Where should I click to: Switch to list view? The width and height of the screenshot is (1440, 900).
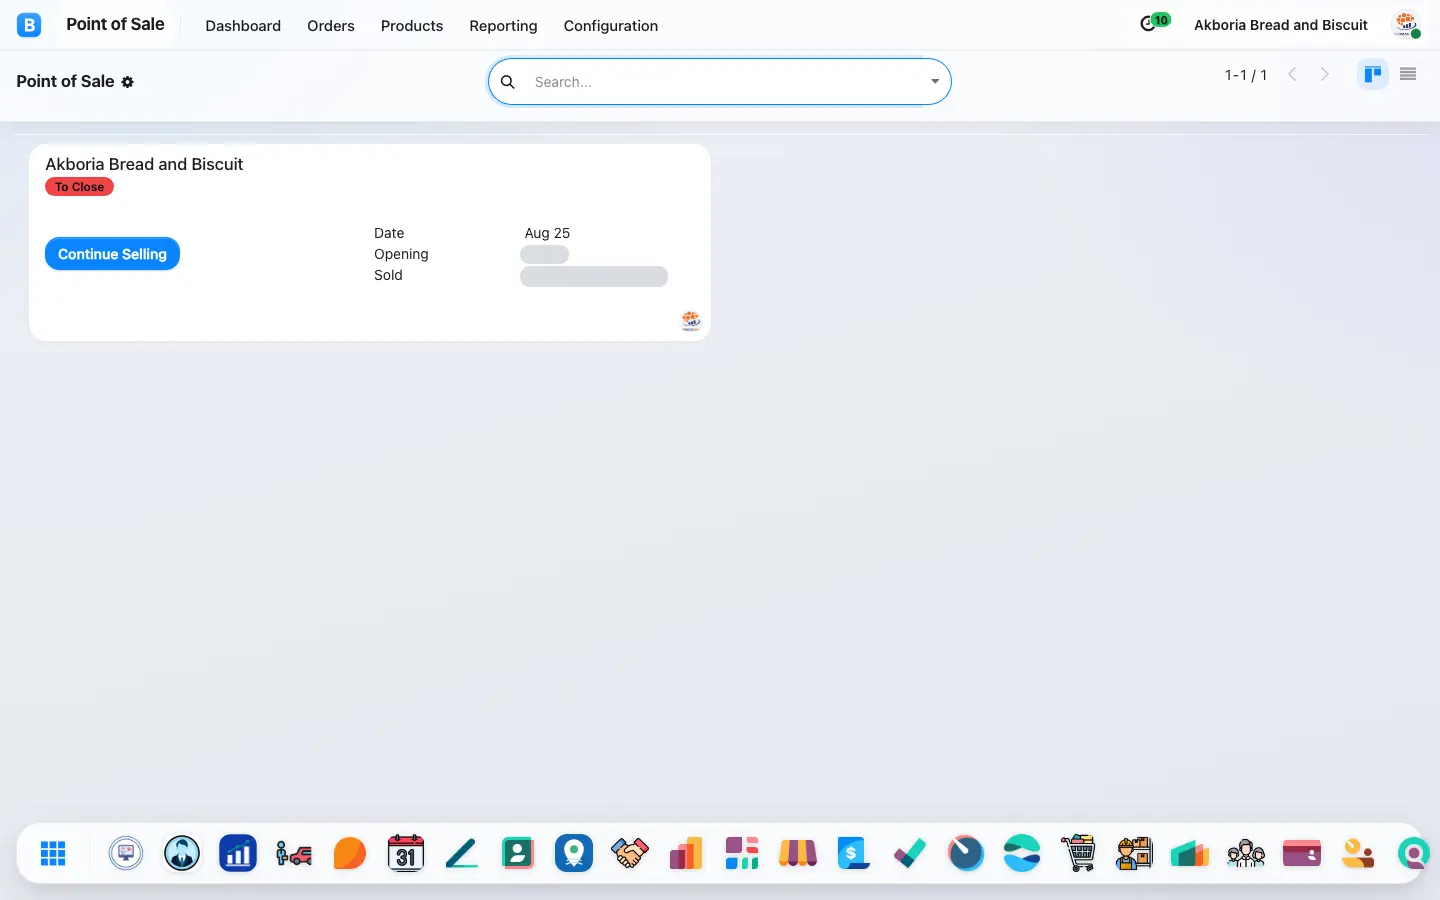click(1408, 74)
